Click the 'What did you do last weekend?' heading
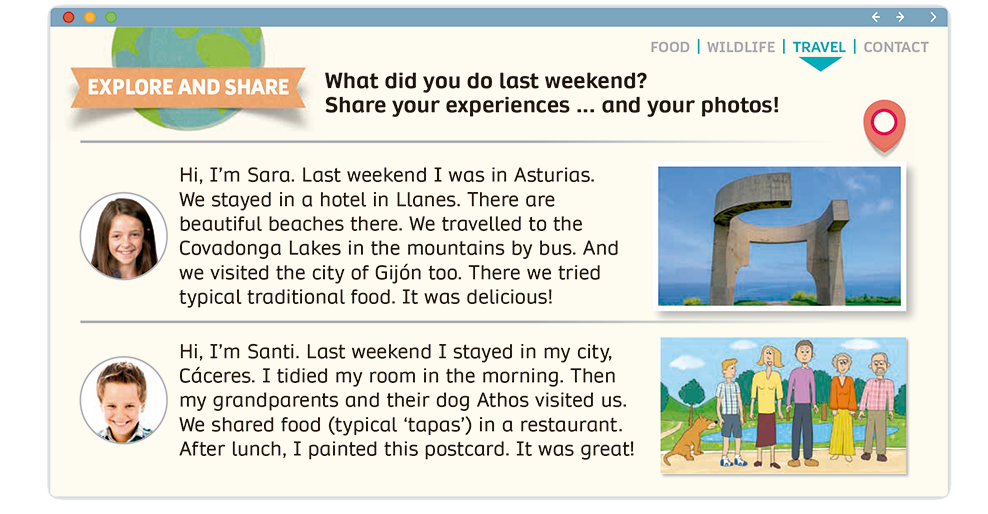 point(486,81)
